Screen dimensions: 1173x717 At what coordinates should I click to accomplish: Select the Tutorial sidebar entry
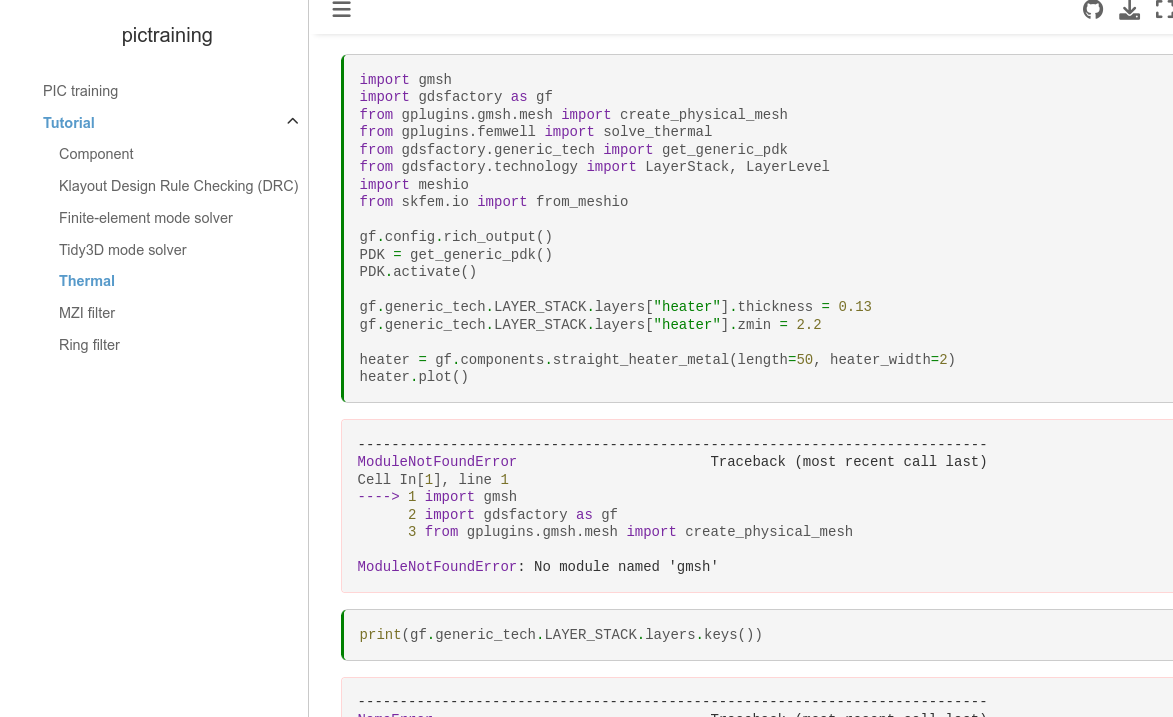click(x=68, y=123)
